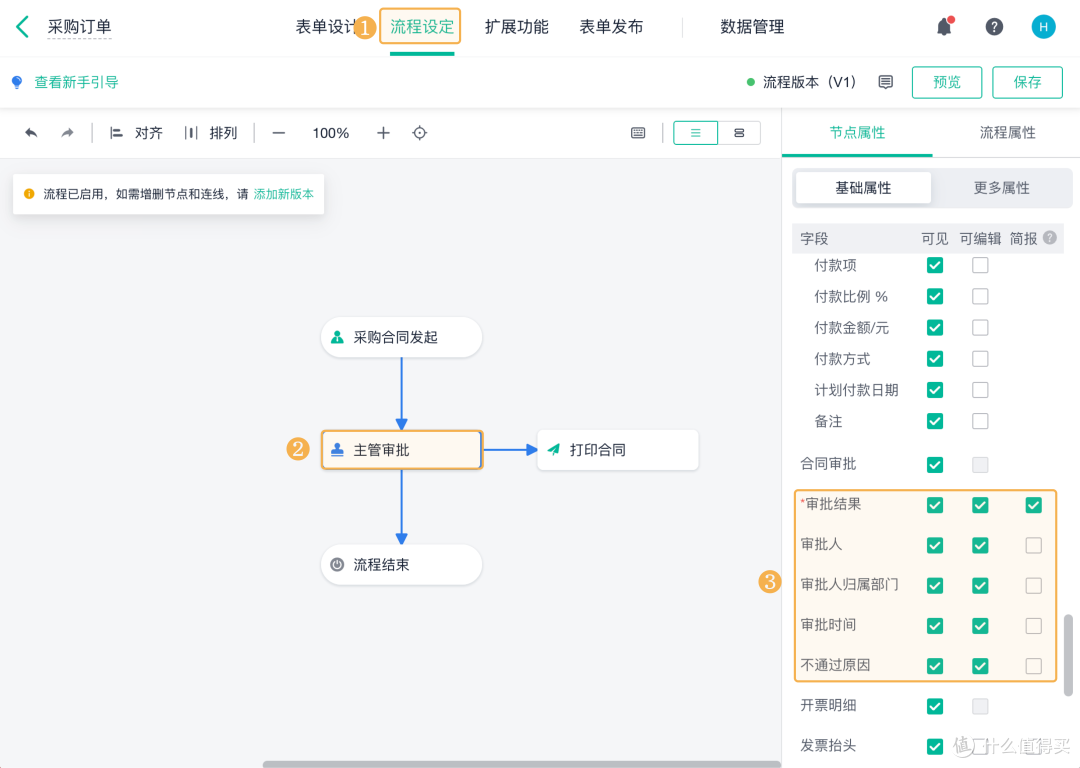Uncheck 可编辑 for 不通过原因

[x=980, y=666]
